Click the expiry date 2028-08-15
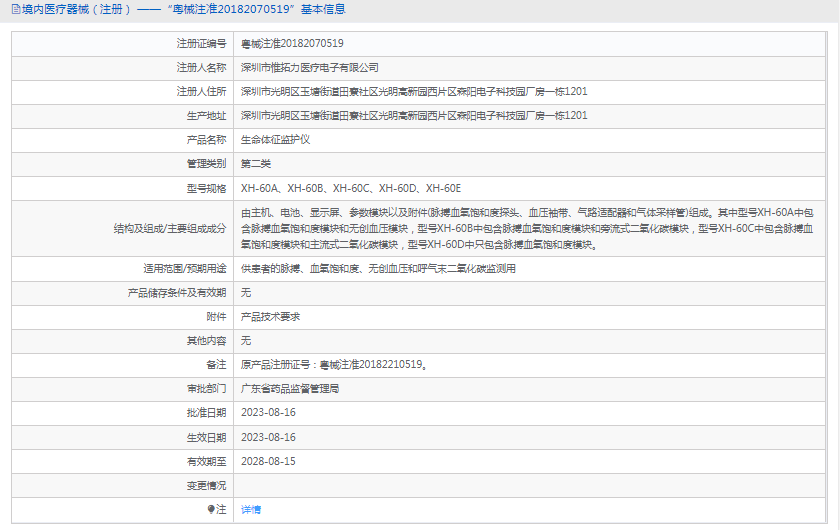 point(268,461)
